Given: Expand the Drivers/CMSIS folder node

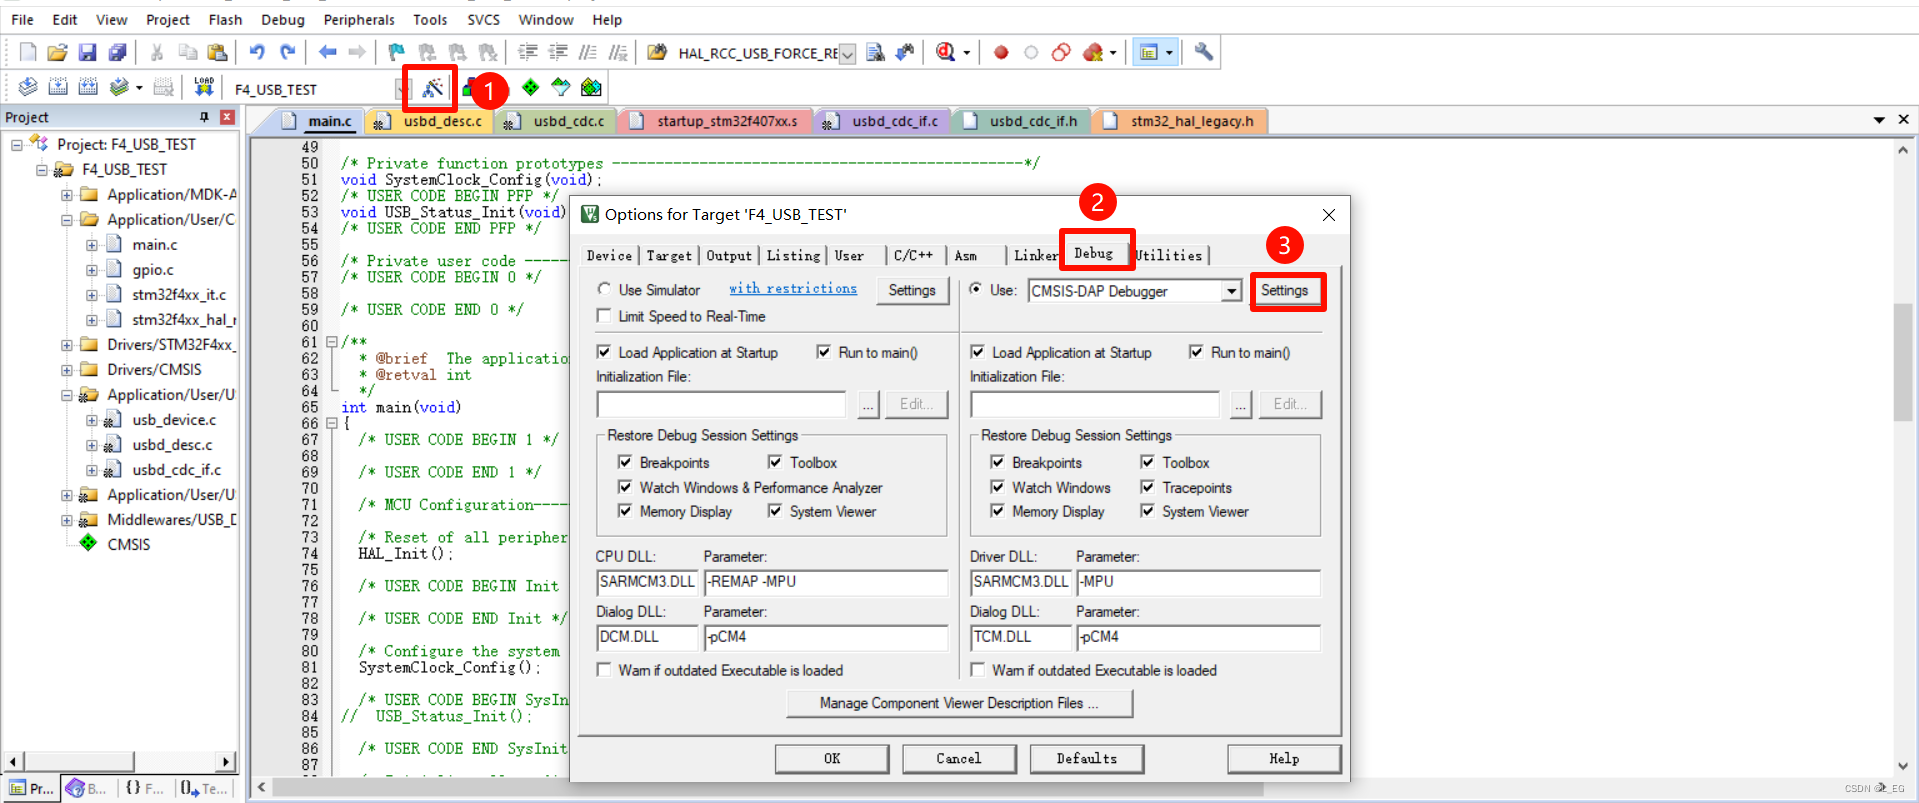Looking at the screenshot, I should click(67, 370).
